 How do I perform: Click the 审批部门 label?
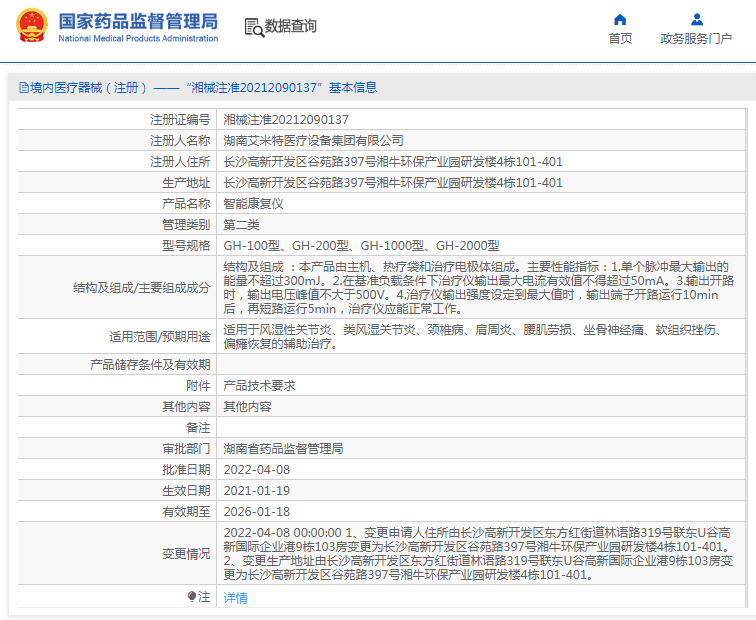186,449
